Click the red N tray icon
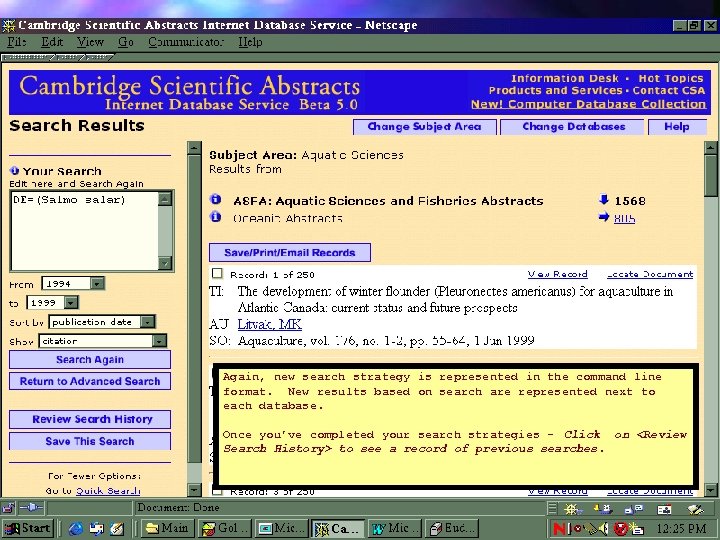720x540 pixels. point(559,529)
